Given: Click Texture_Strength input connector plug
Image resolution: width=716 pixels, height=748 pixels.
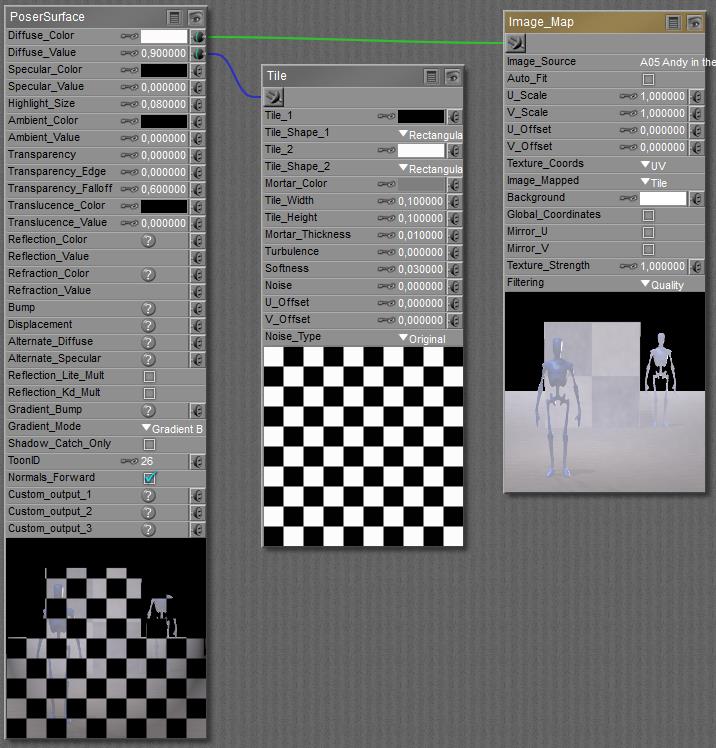Looking at the screenshot, I should pyautogui.click(x=696, y=266).
